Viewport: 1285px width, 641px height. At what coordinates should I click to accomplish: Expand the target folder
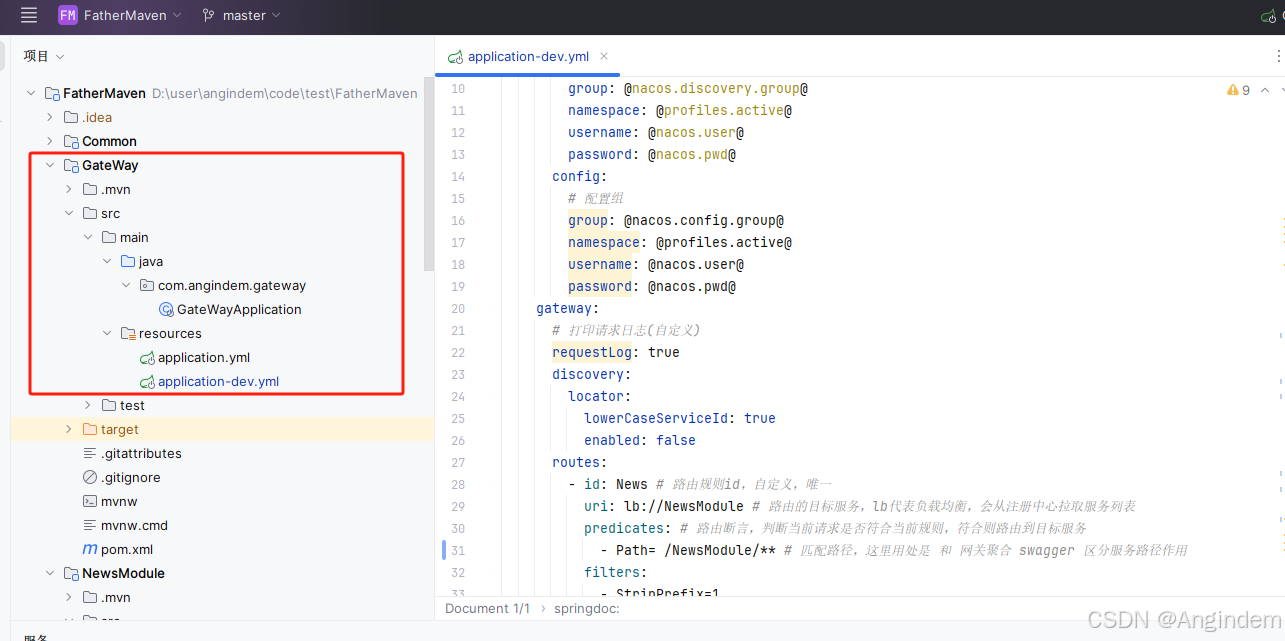[x=68, y=429]
